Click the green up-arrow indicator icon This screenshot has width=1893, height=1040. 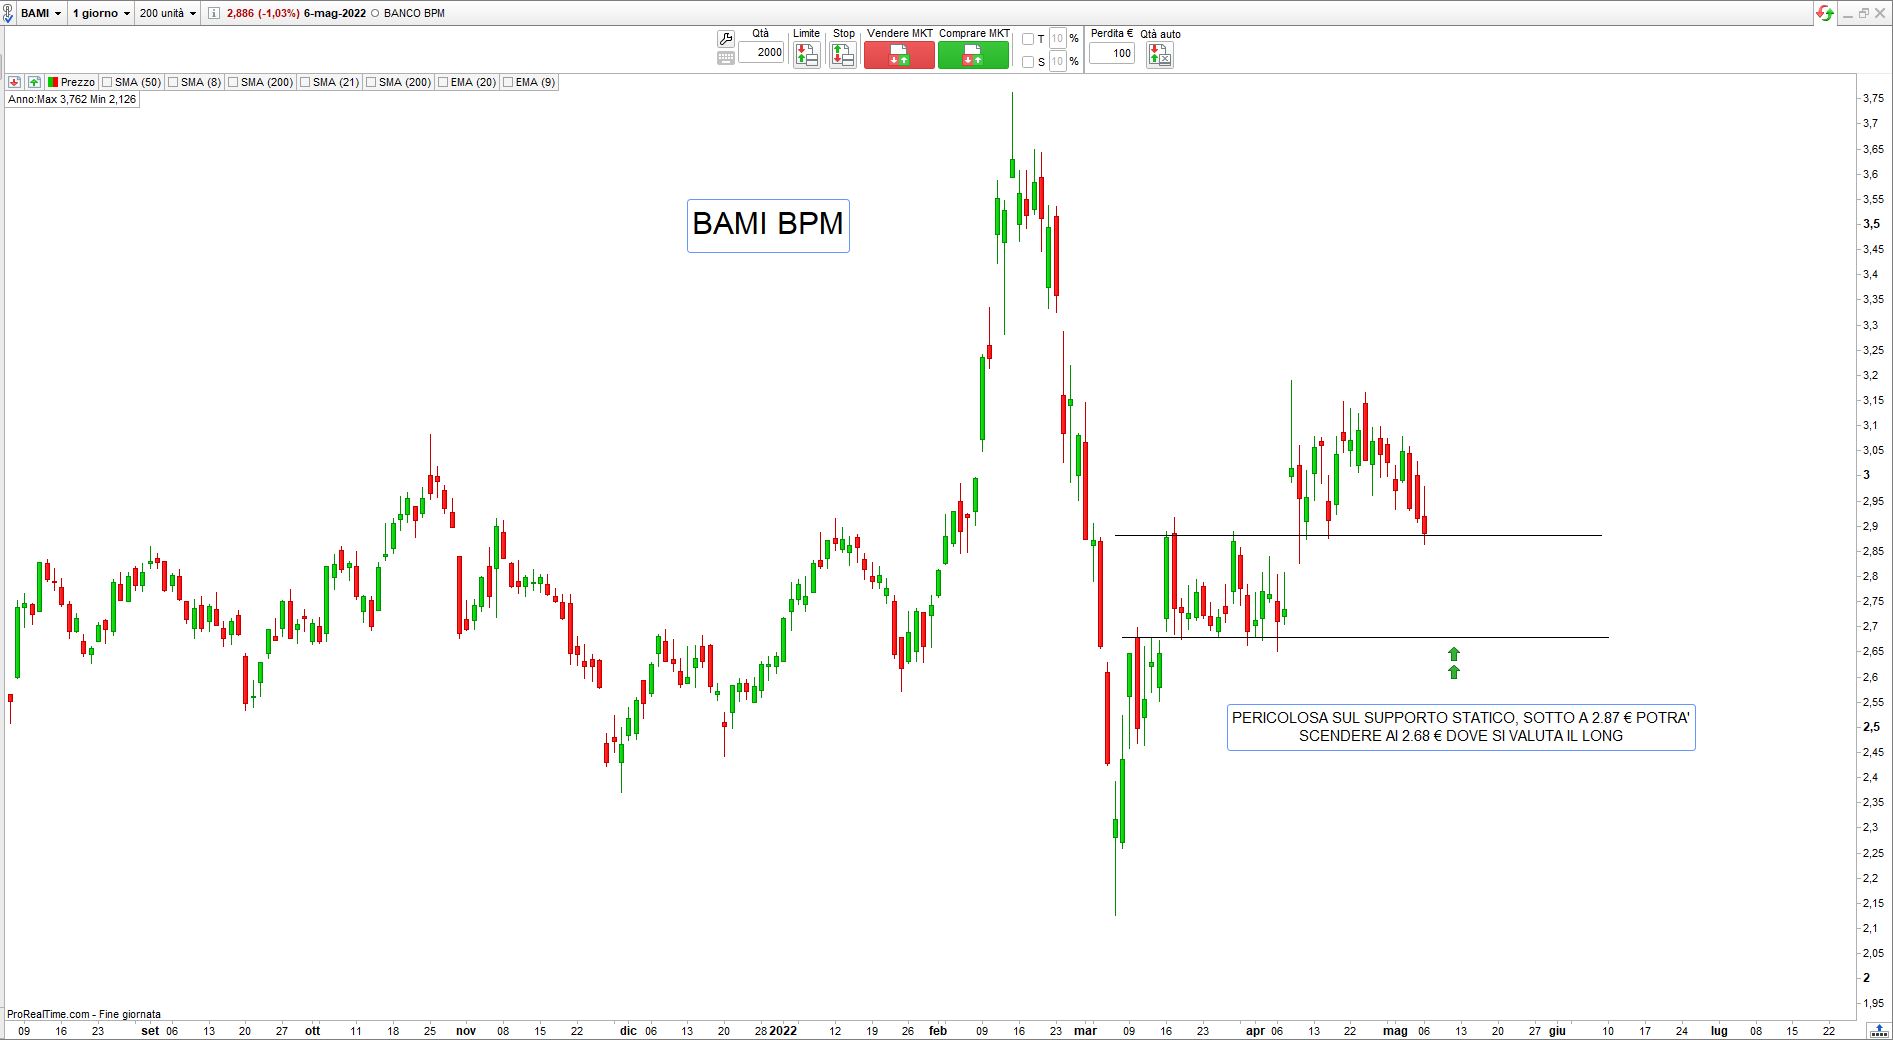(34, 82)
